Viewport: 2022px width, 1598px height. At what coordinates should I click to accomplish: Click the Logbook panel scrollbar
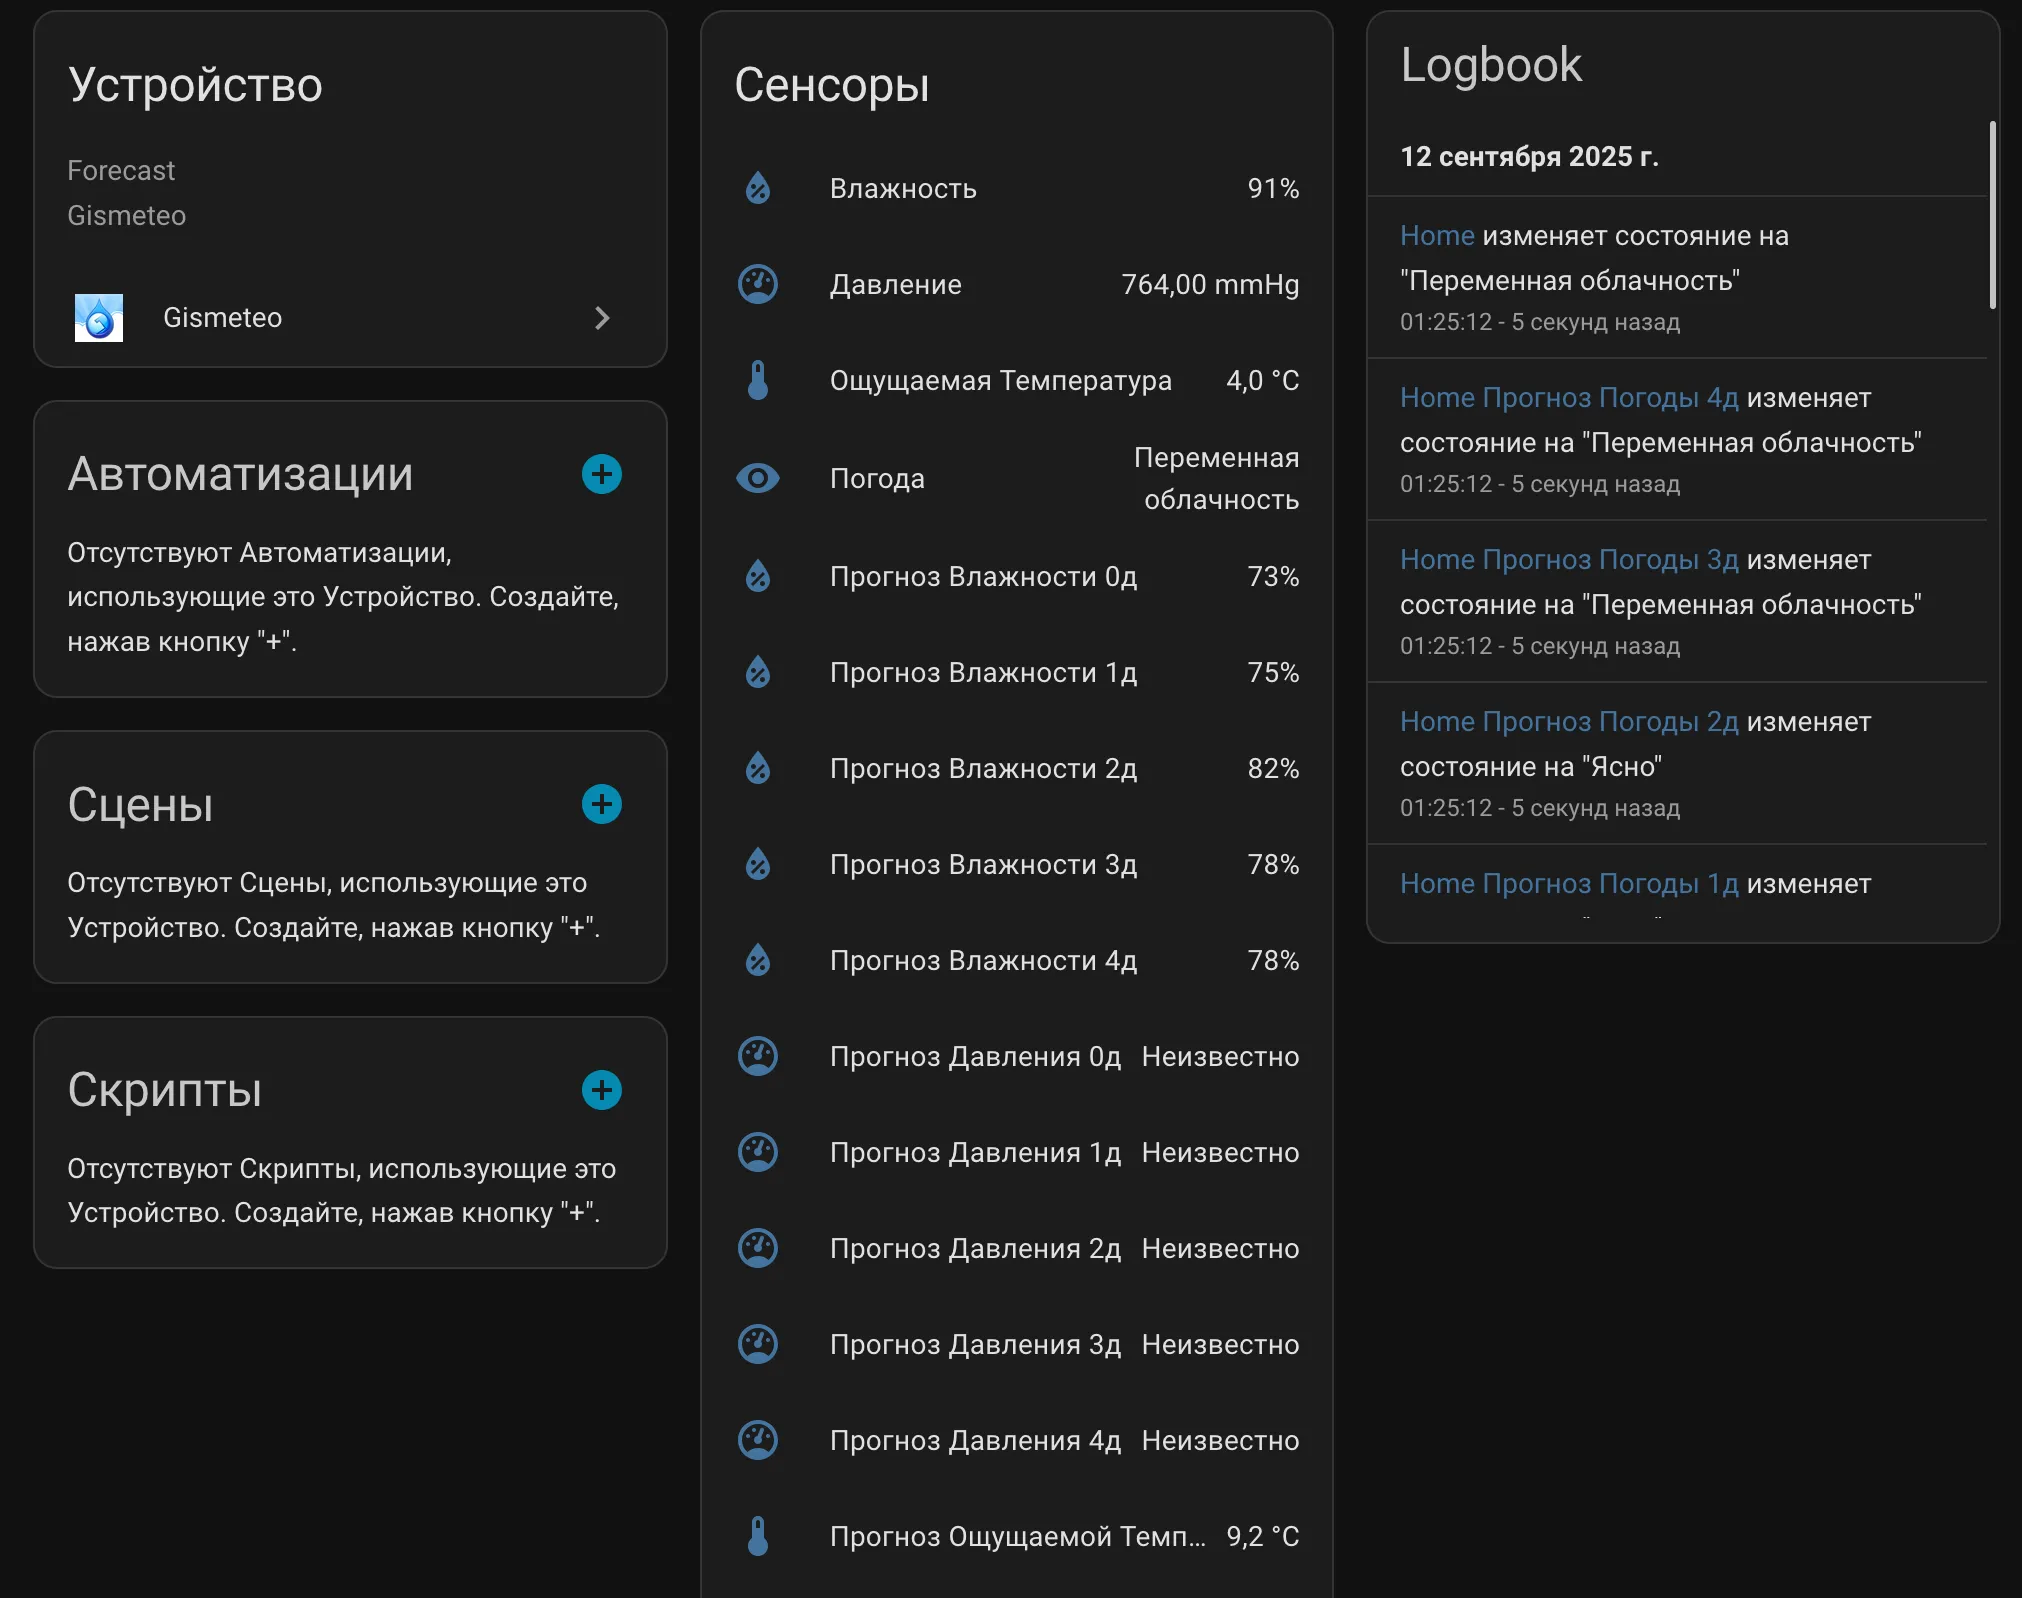click(x=1992, y=215)
